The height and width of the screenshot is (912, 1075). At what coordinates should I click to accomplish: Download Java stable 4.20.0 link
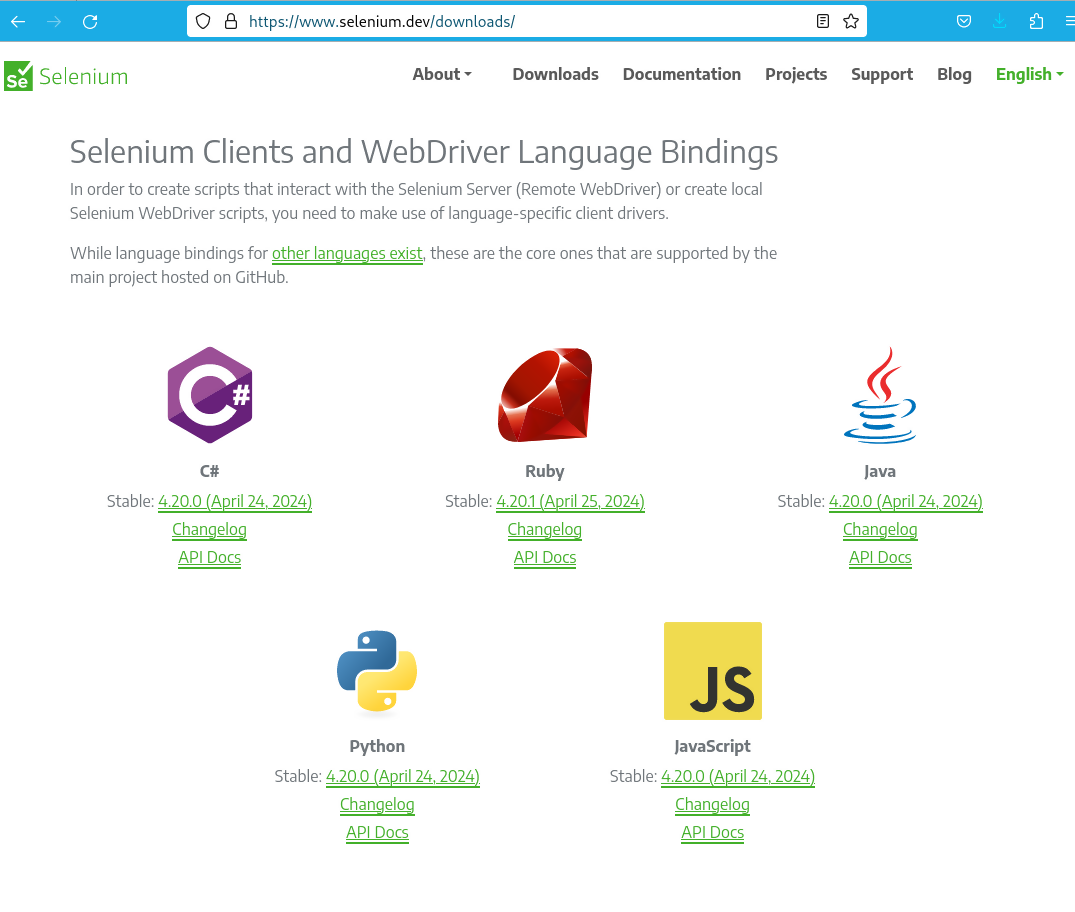tap(906, 502)
